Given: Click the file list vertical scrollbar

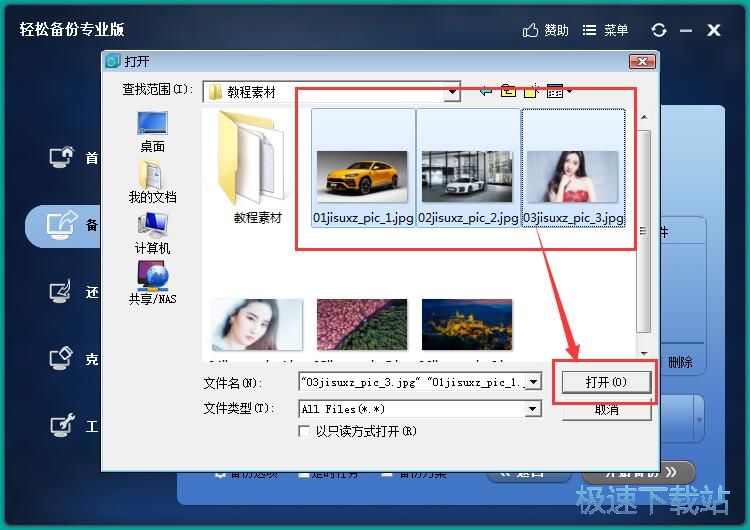Looking at the screenshot, I should [x=645, y=230].
